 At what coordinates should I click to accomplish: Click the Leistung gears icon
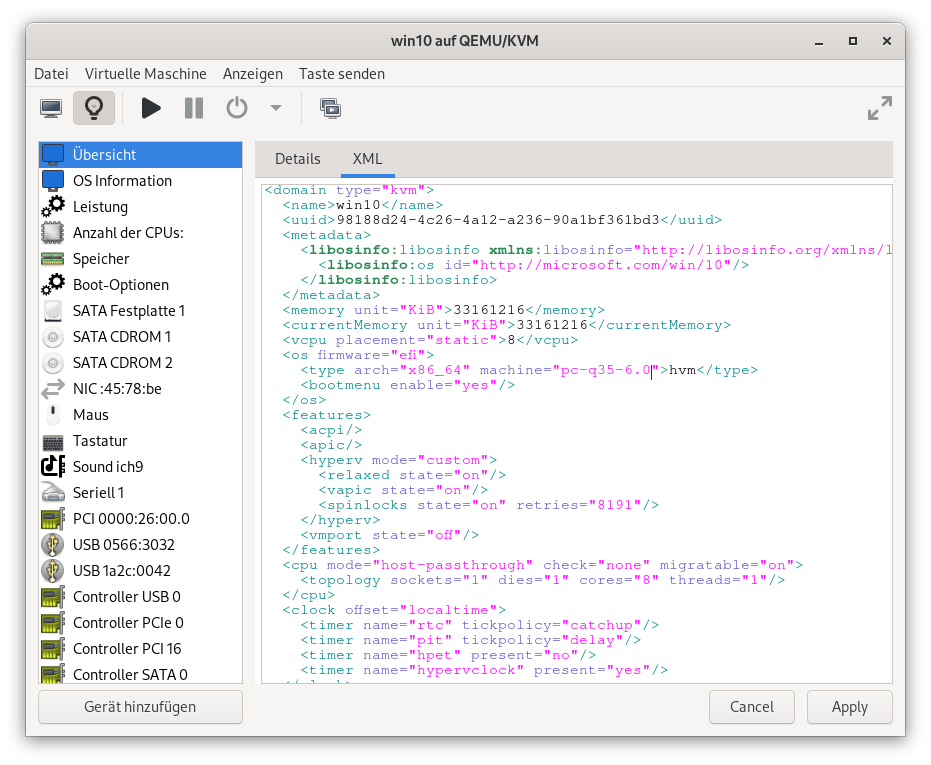click(x=53, y=206)
